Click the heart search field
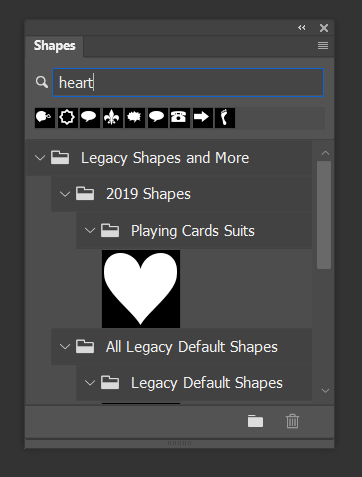362x477 pixels. coord(188,82)
